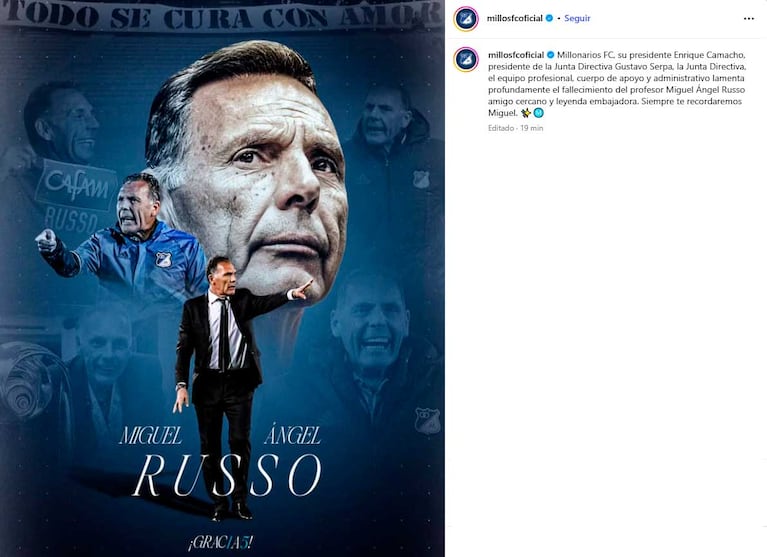Click the 'RUSSO' title text on the poster
Viewport: 767px width, 557px height.
pyautogui.click(x=227, y=475)
